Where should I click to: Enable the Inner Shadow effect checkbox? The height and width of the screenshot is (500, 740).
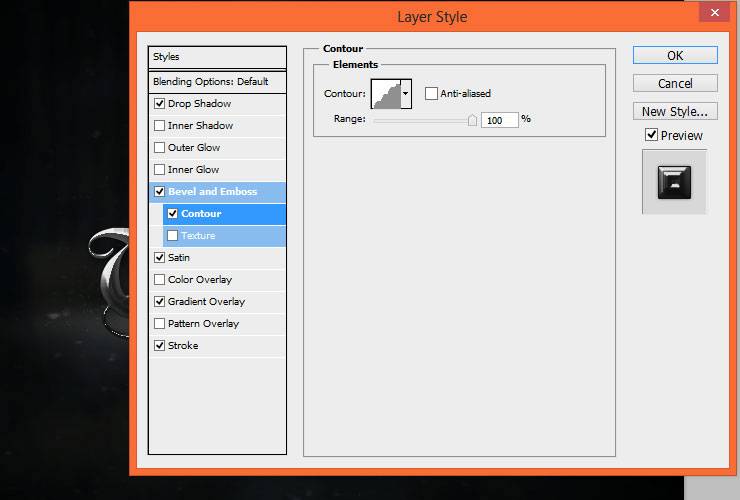pos(160,126)
